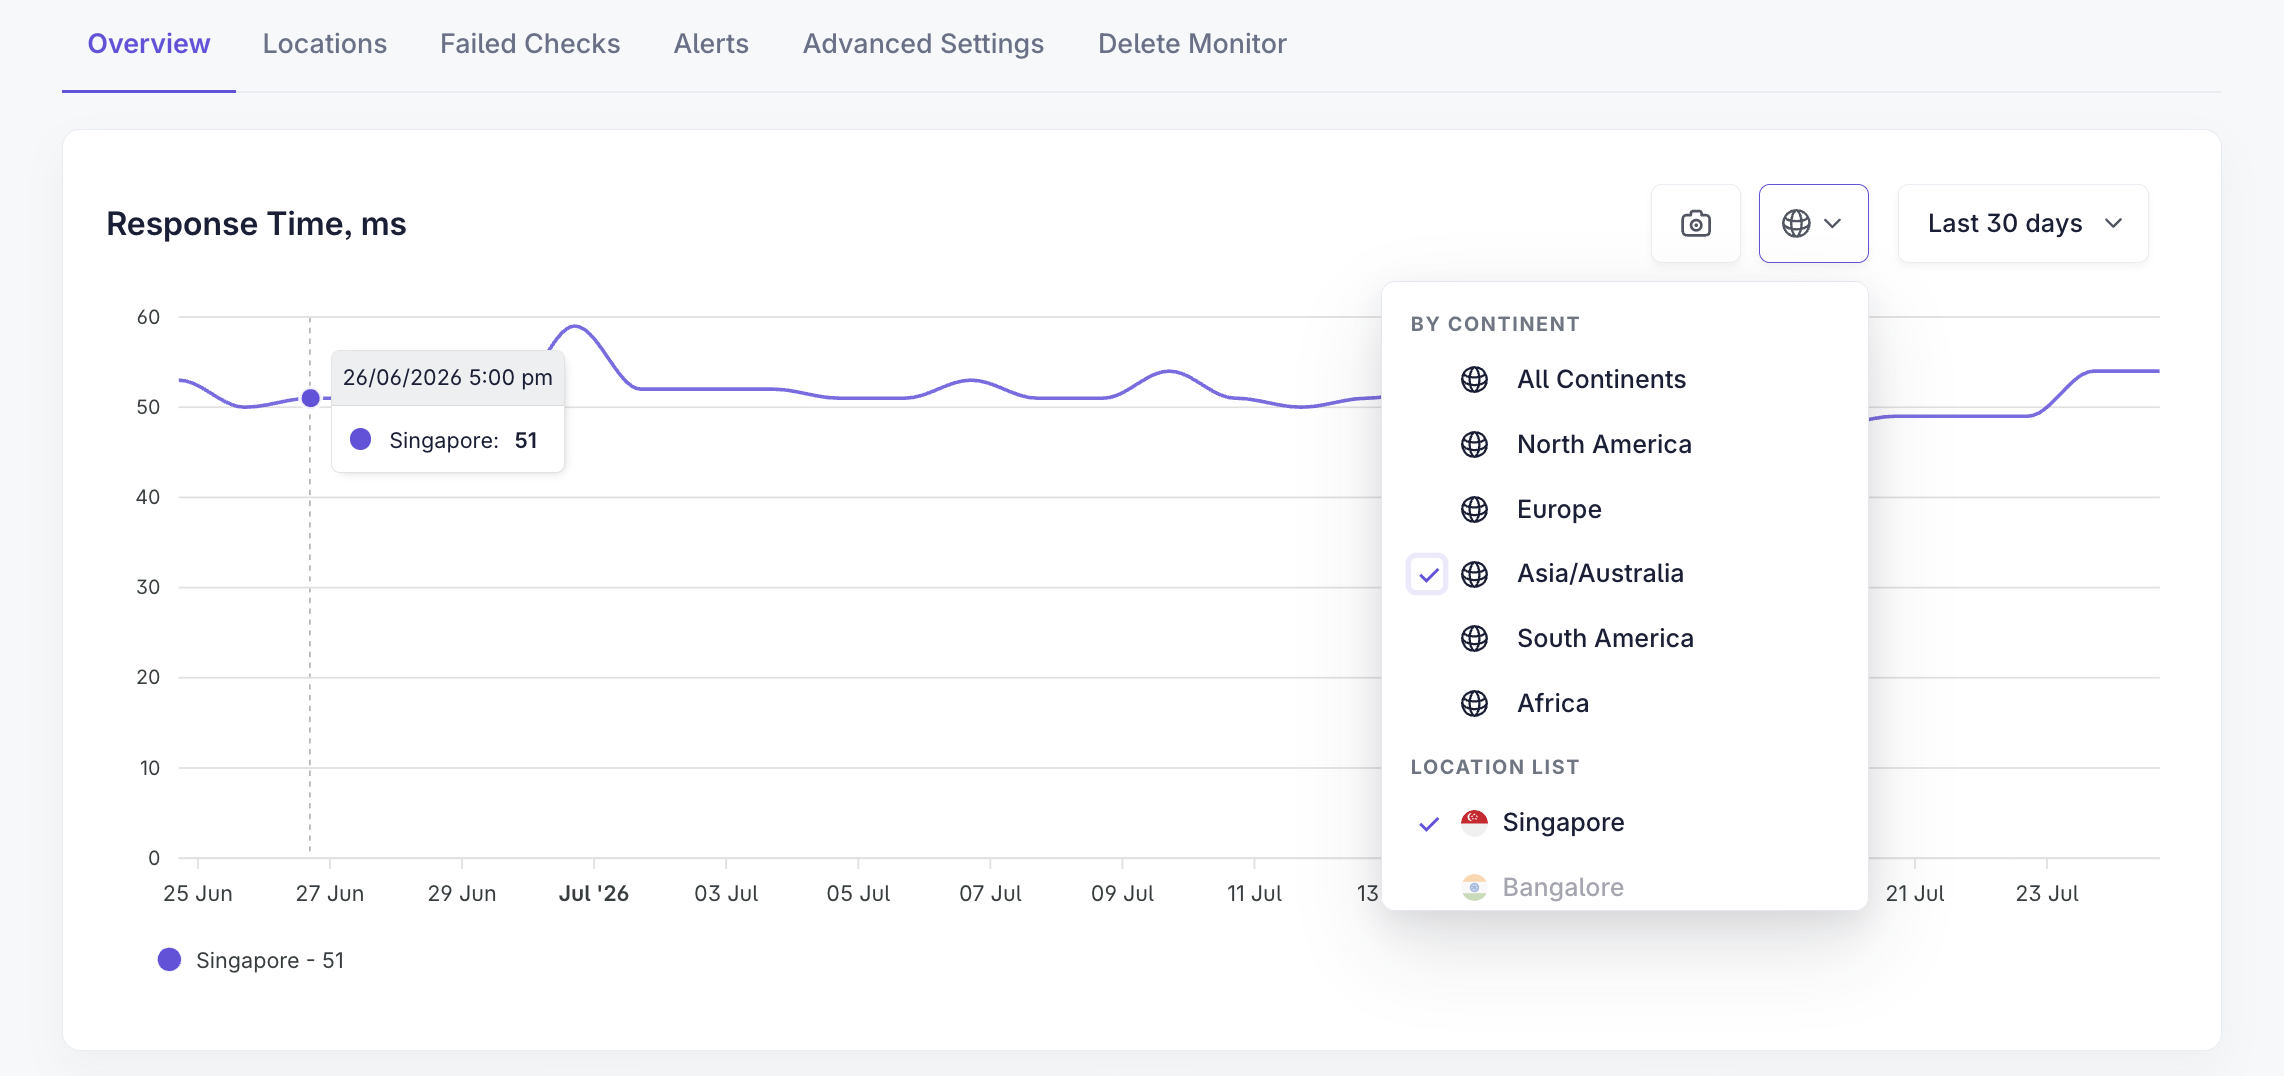Viewport: 2284px width, 1076px height.
Task: Open the globe location filter dropdown
Action: (x=1813, y=224)
